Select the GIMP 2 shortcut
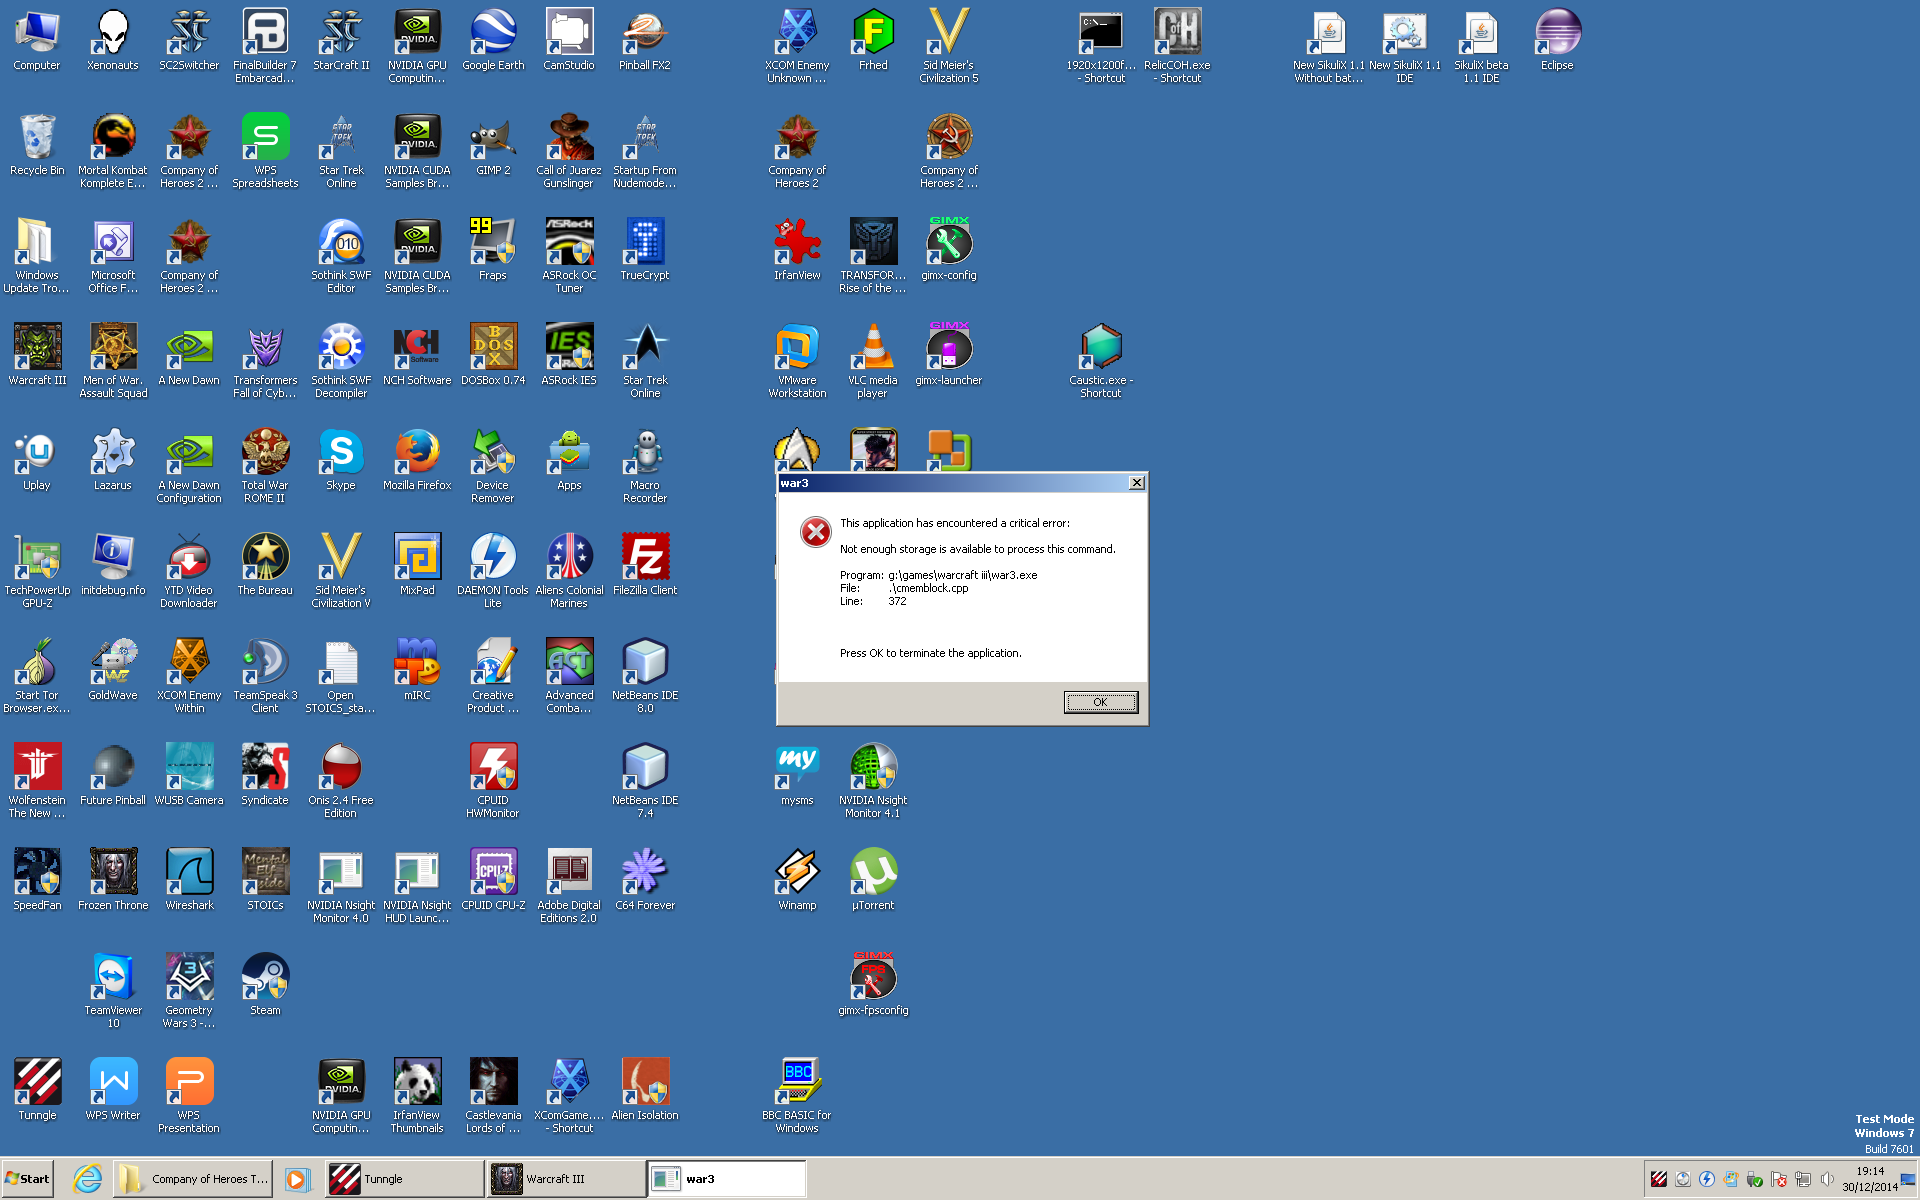The height and width of the screenshot is (1200, 1920). 493,138
